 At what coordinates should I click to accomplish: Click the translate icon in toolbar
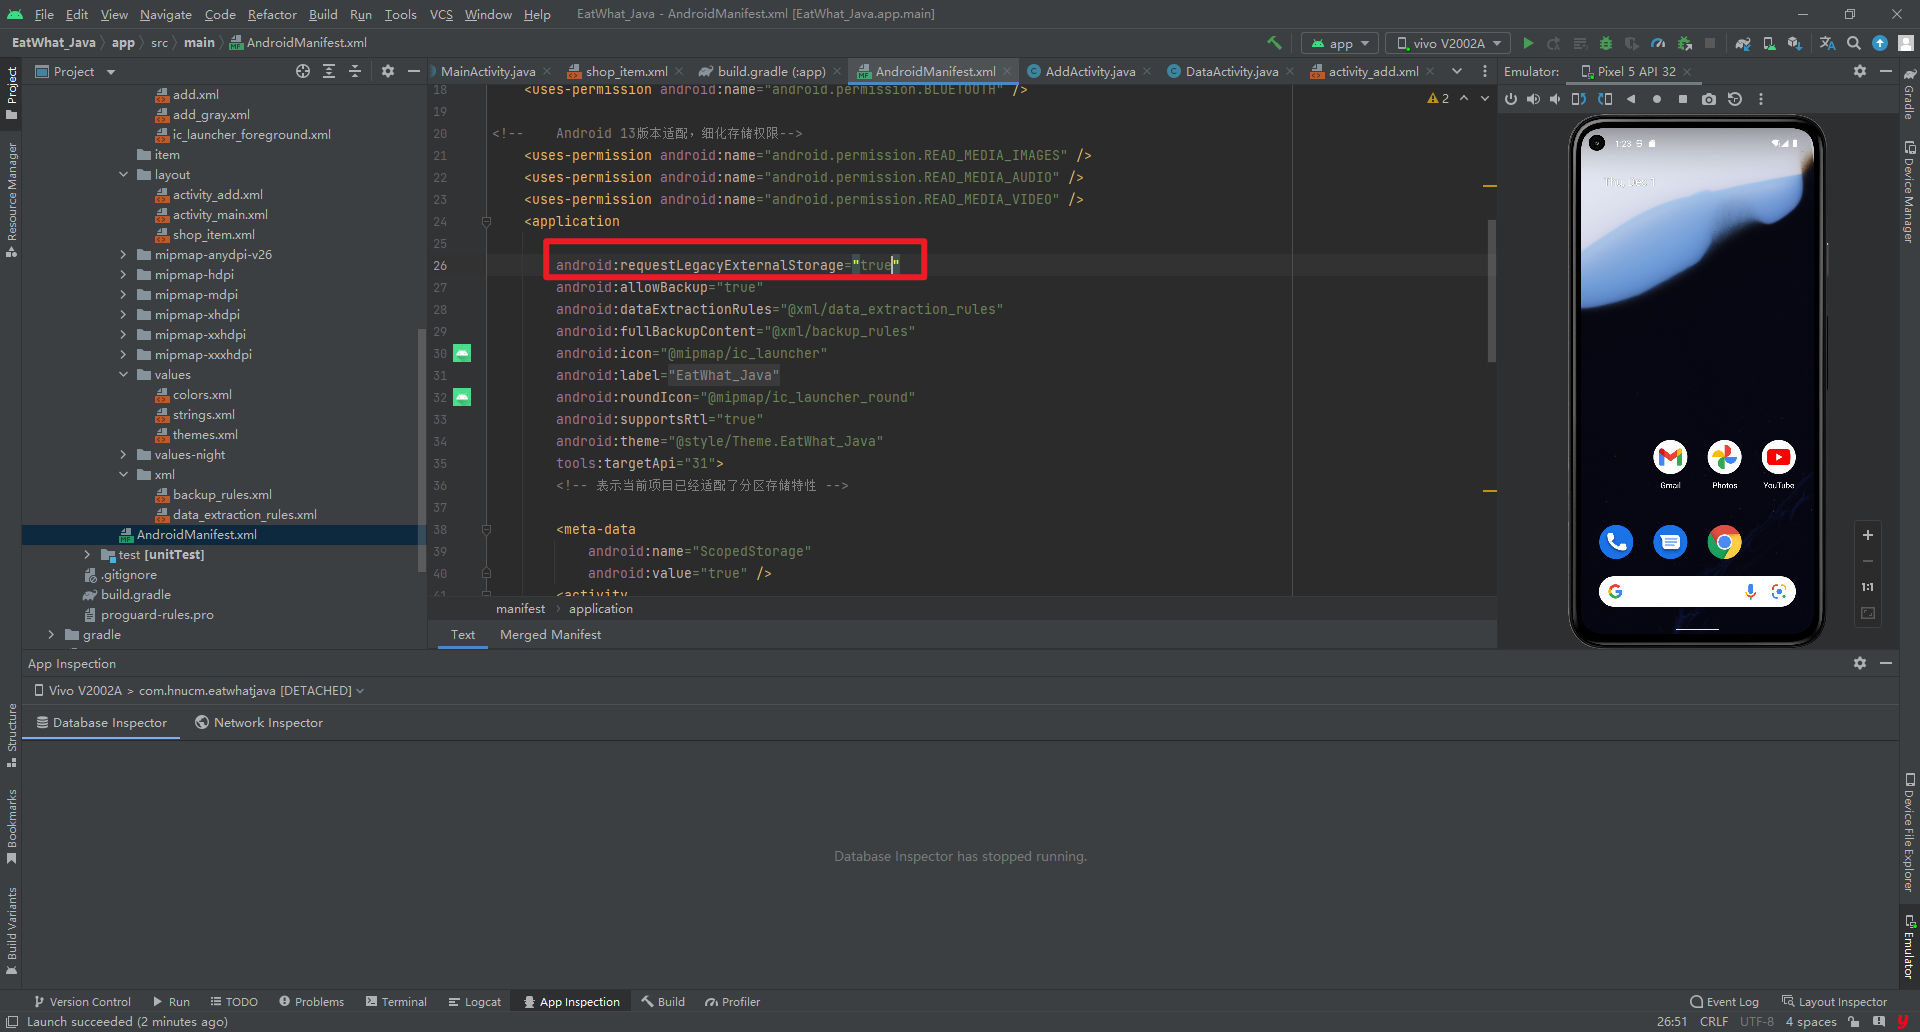(x=1827, y=43)
